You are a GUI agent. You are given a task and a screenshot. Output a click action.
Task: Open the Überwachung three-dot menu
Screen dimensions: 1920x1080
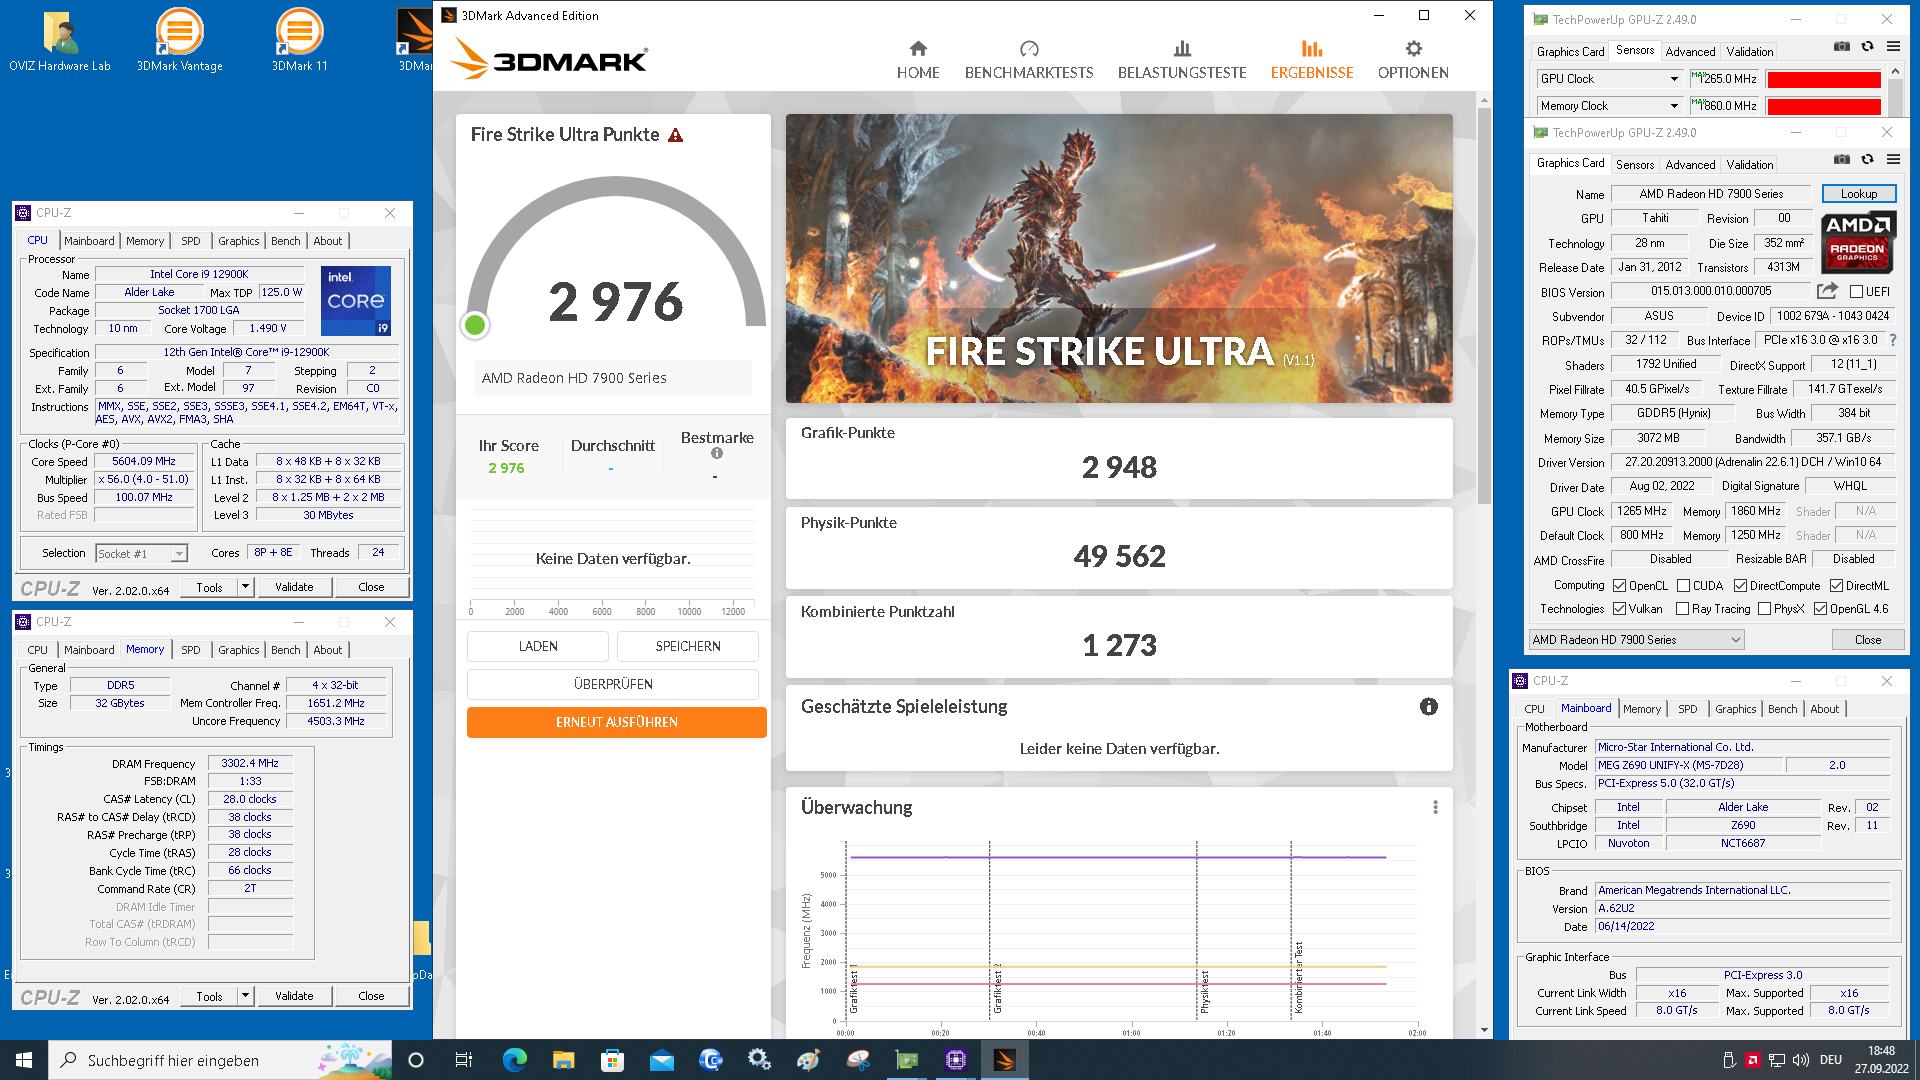coord(1434,807)
